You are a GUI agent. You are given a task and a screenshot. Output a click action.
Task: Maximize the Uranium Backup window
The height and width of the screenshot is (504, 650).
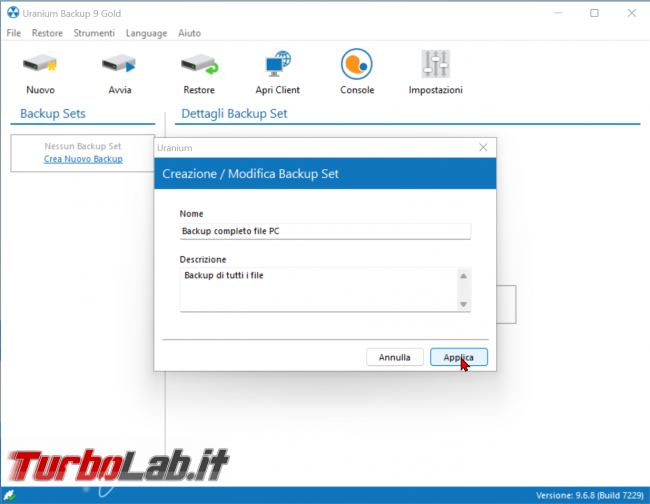coord(594,13)
